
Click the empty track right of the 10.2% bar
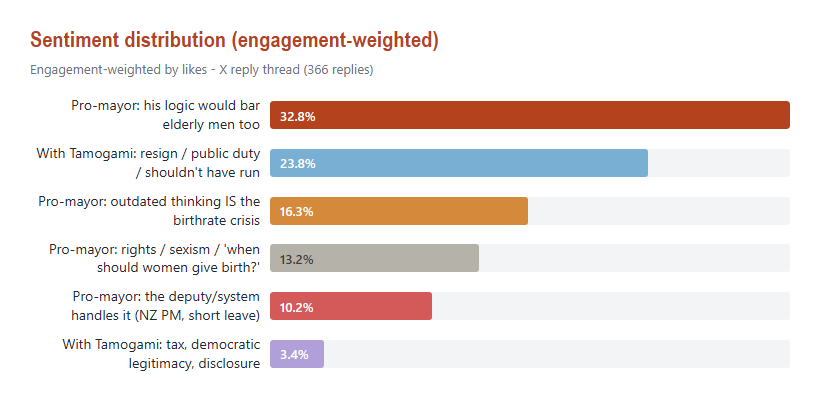tap(611, 306)
